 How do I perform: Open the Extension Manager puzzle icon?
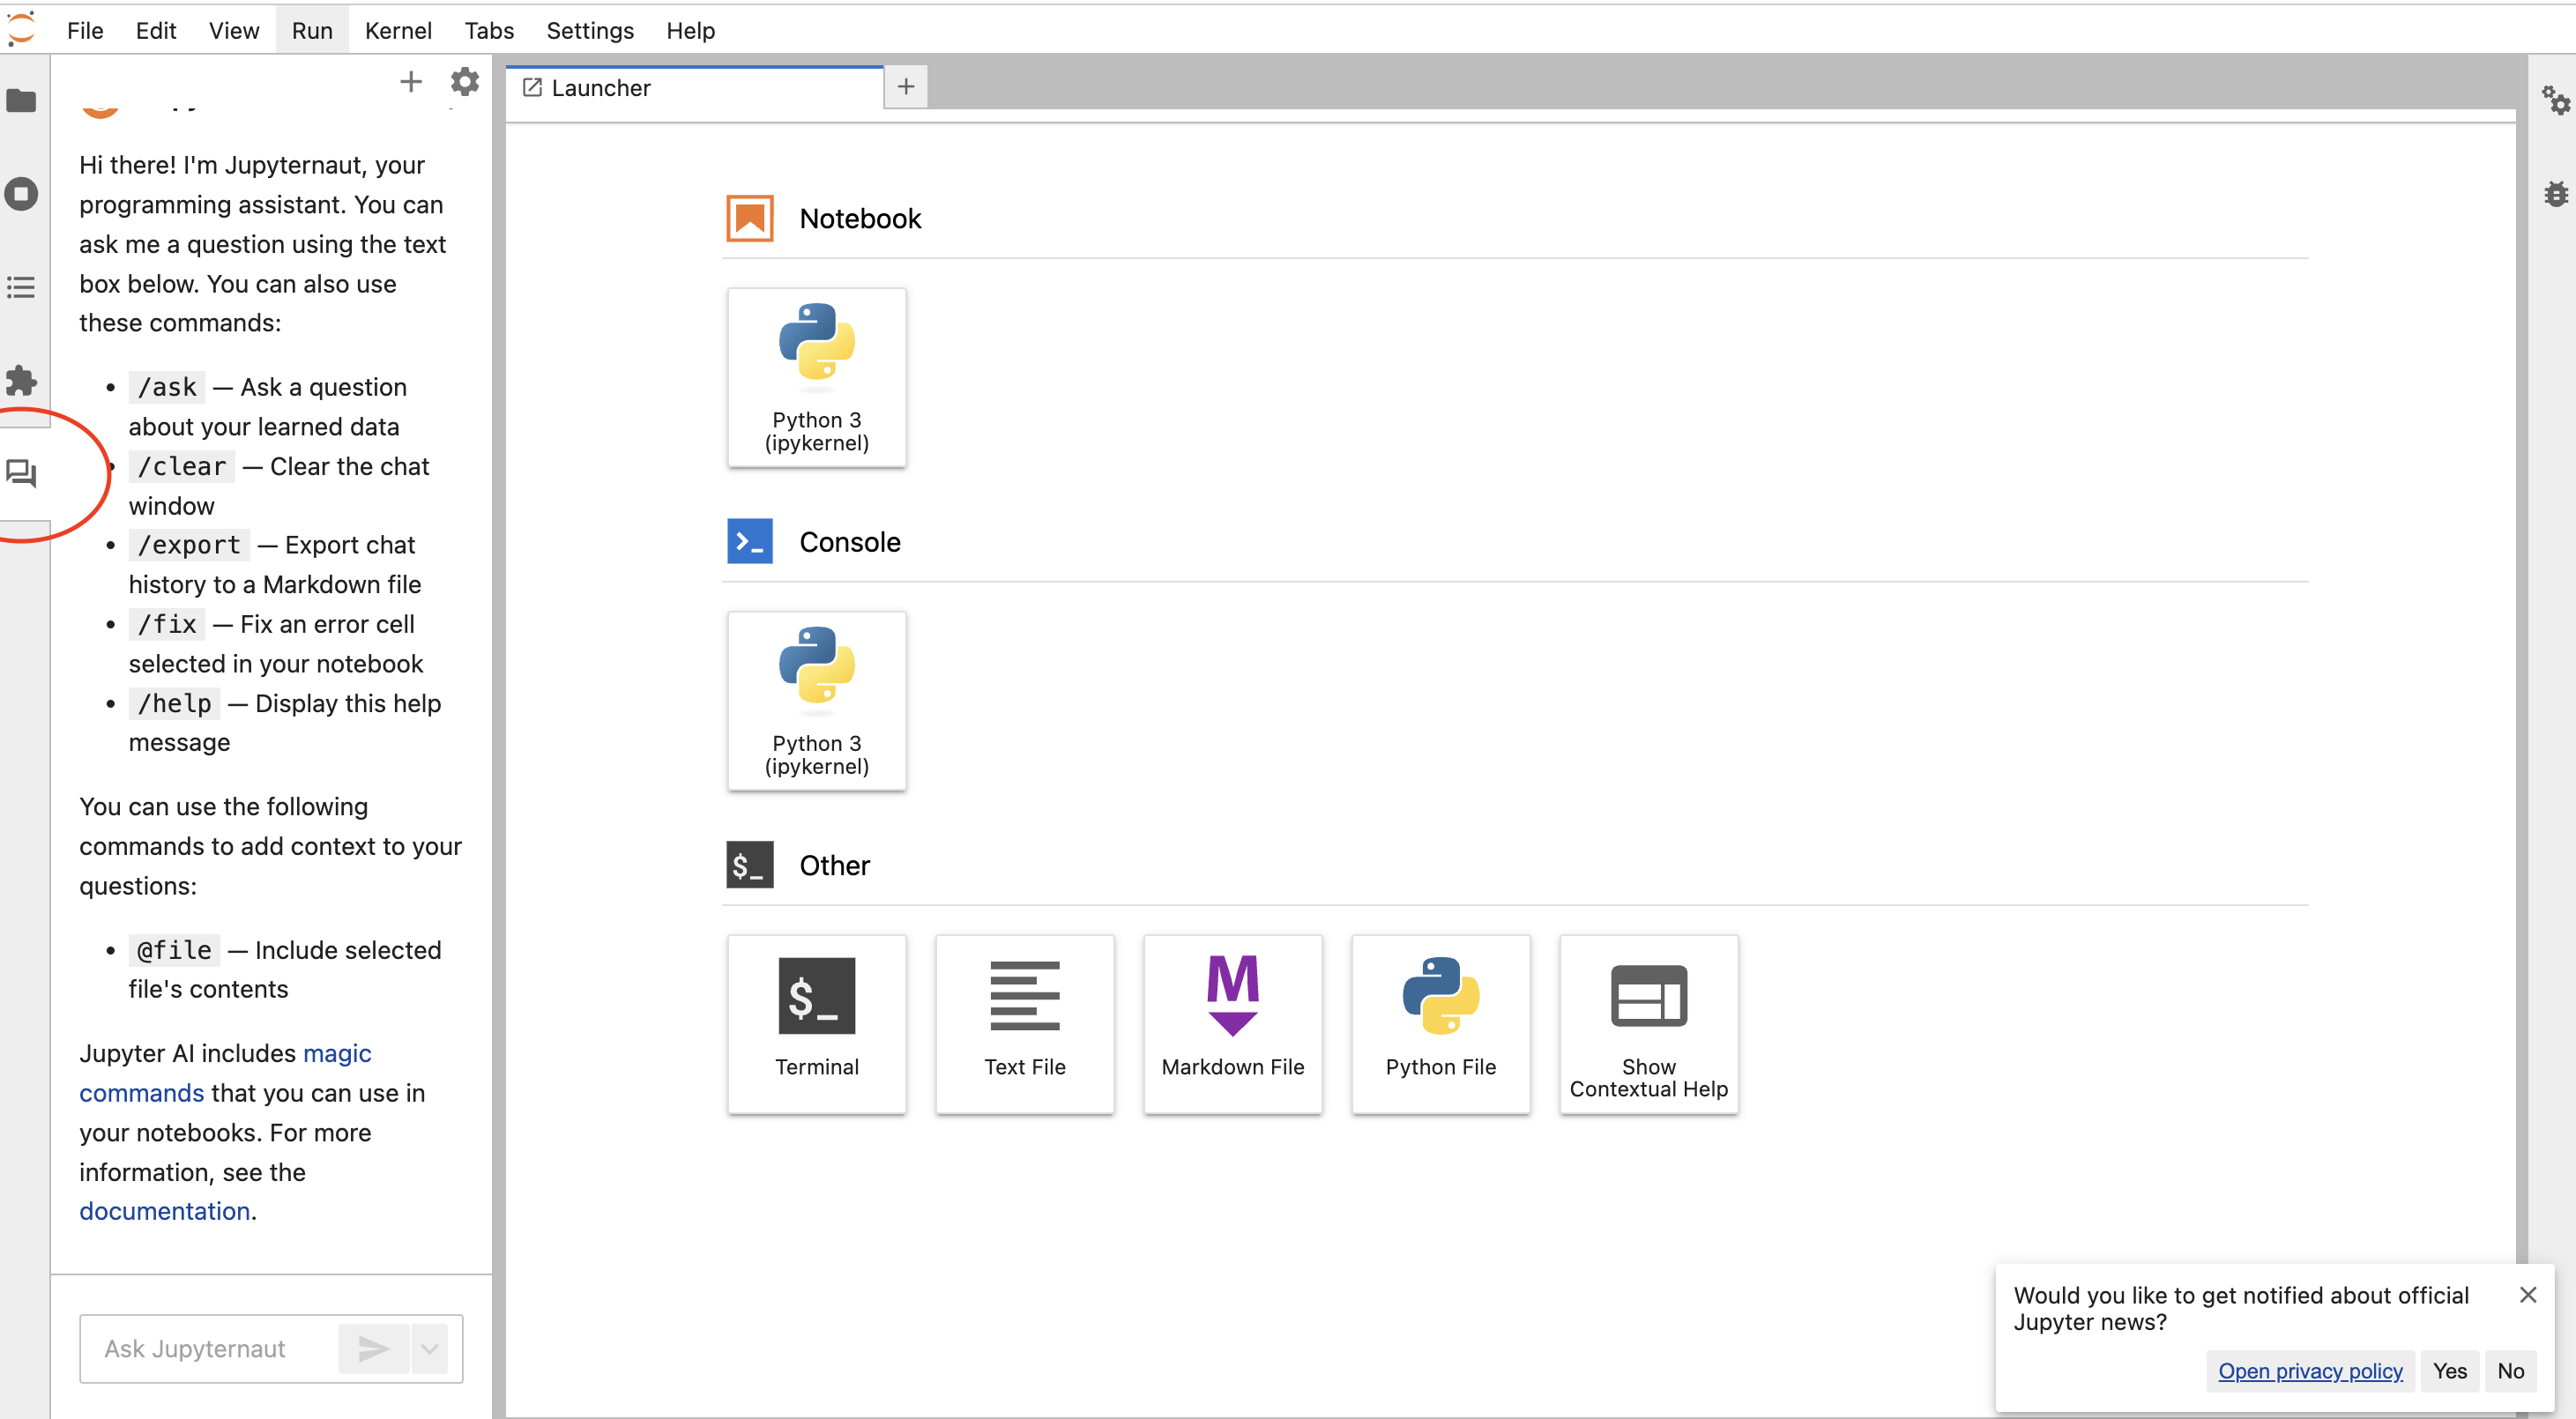[21, 380]
